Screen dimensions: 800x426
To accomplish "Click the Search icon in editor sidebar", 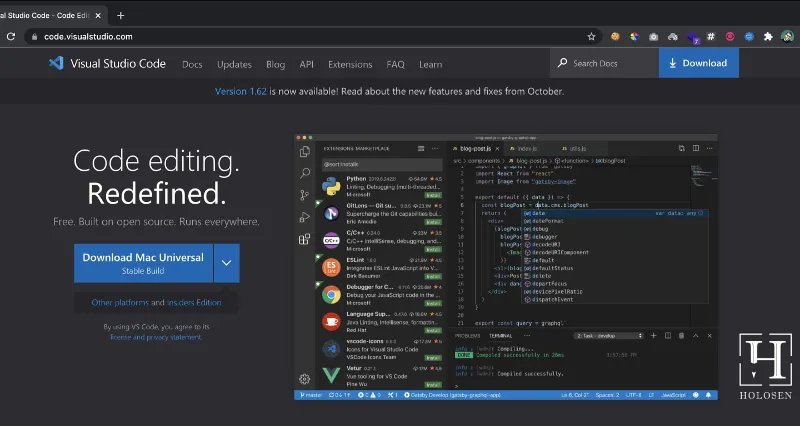I will tap(305, 173).
